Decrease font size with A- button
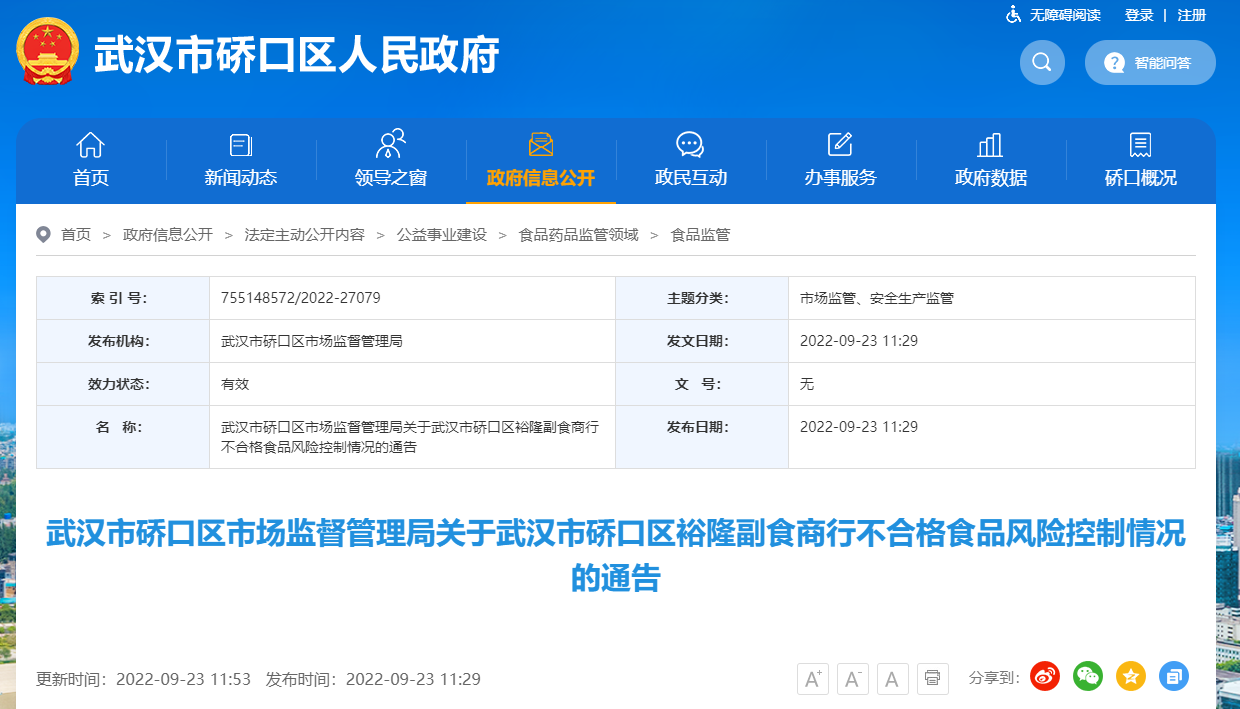Screen dimensions: 1240x709 (853, 679)
